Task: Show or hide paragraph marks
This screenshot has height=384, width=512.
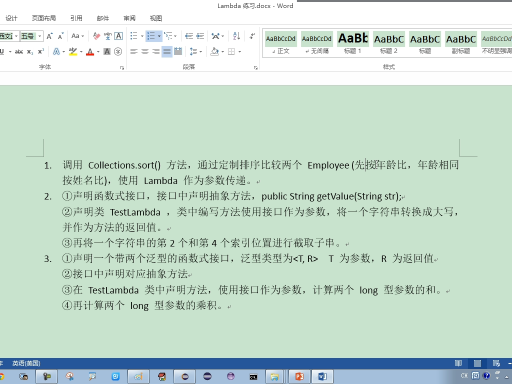Action: click(x=252, y=36)
